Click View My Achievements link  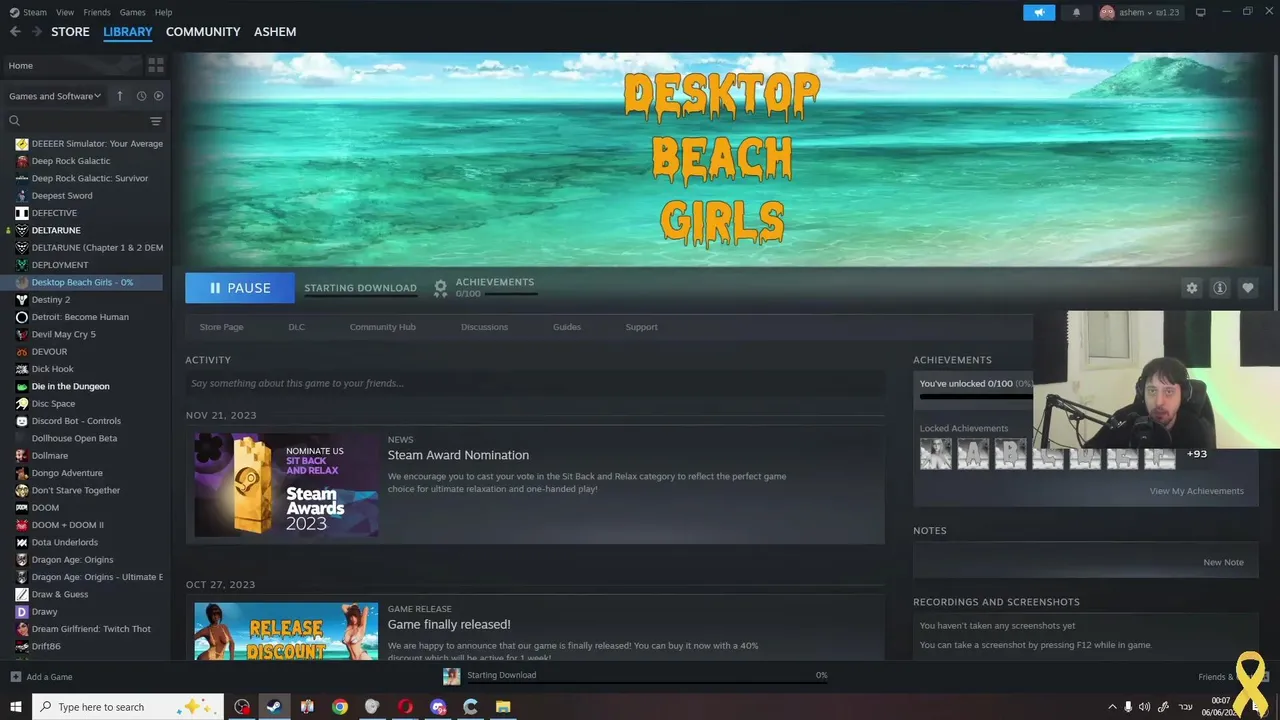1196,491
